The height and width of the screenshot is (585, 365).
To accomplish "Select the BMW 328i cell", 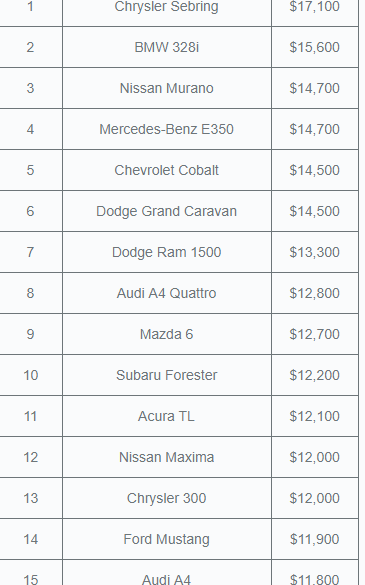I will click(167, 47).
